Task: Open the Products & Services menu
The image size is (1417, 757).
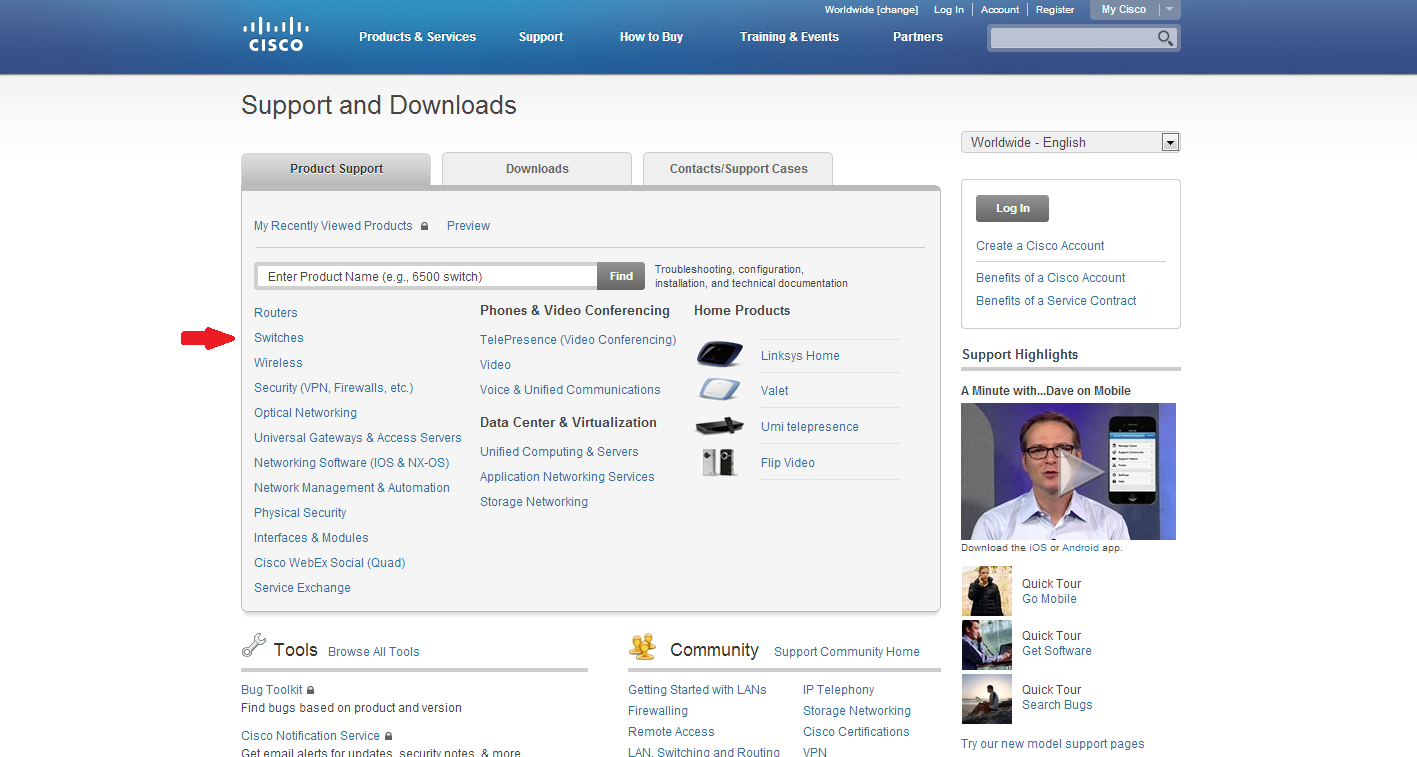Action: point(417,37)
